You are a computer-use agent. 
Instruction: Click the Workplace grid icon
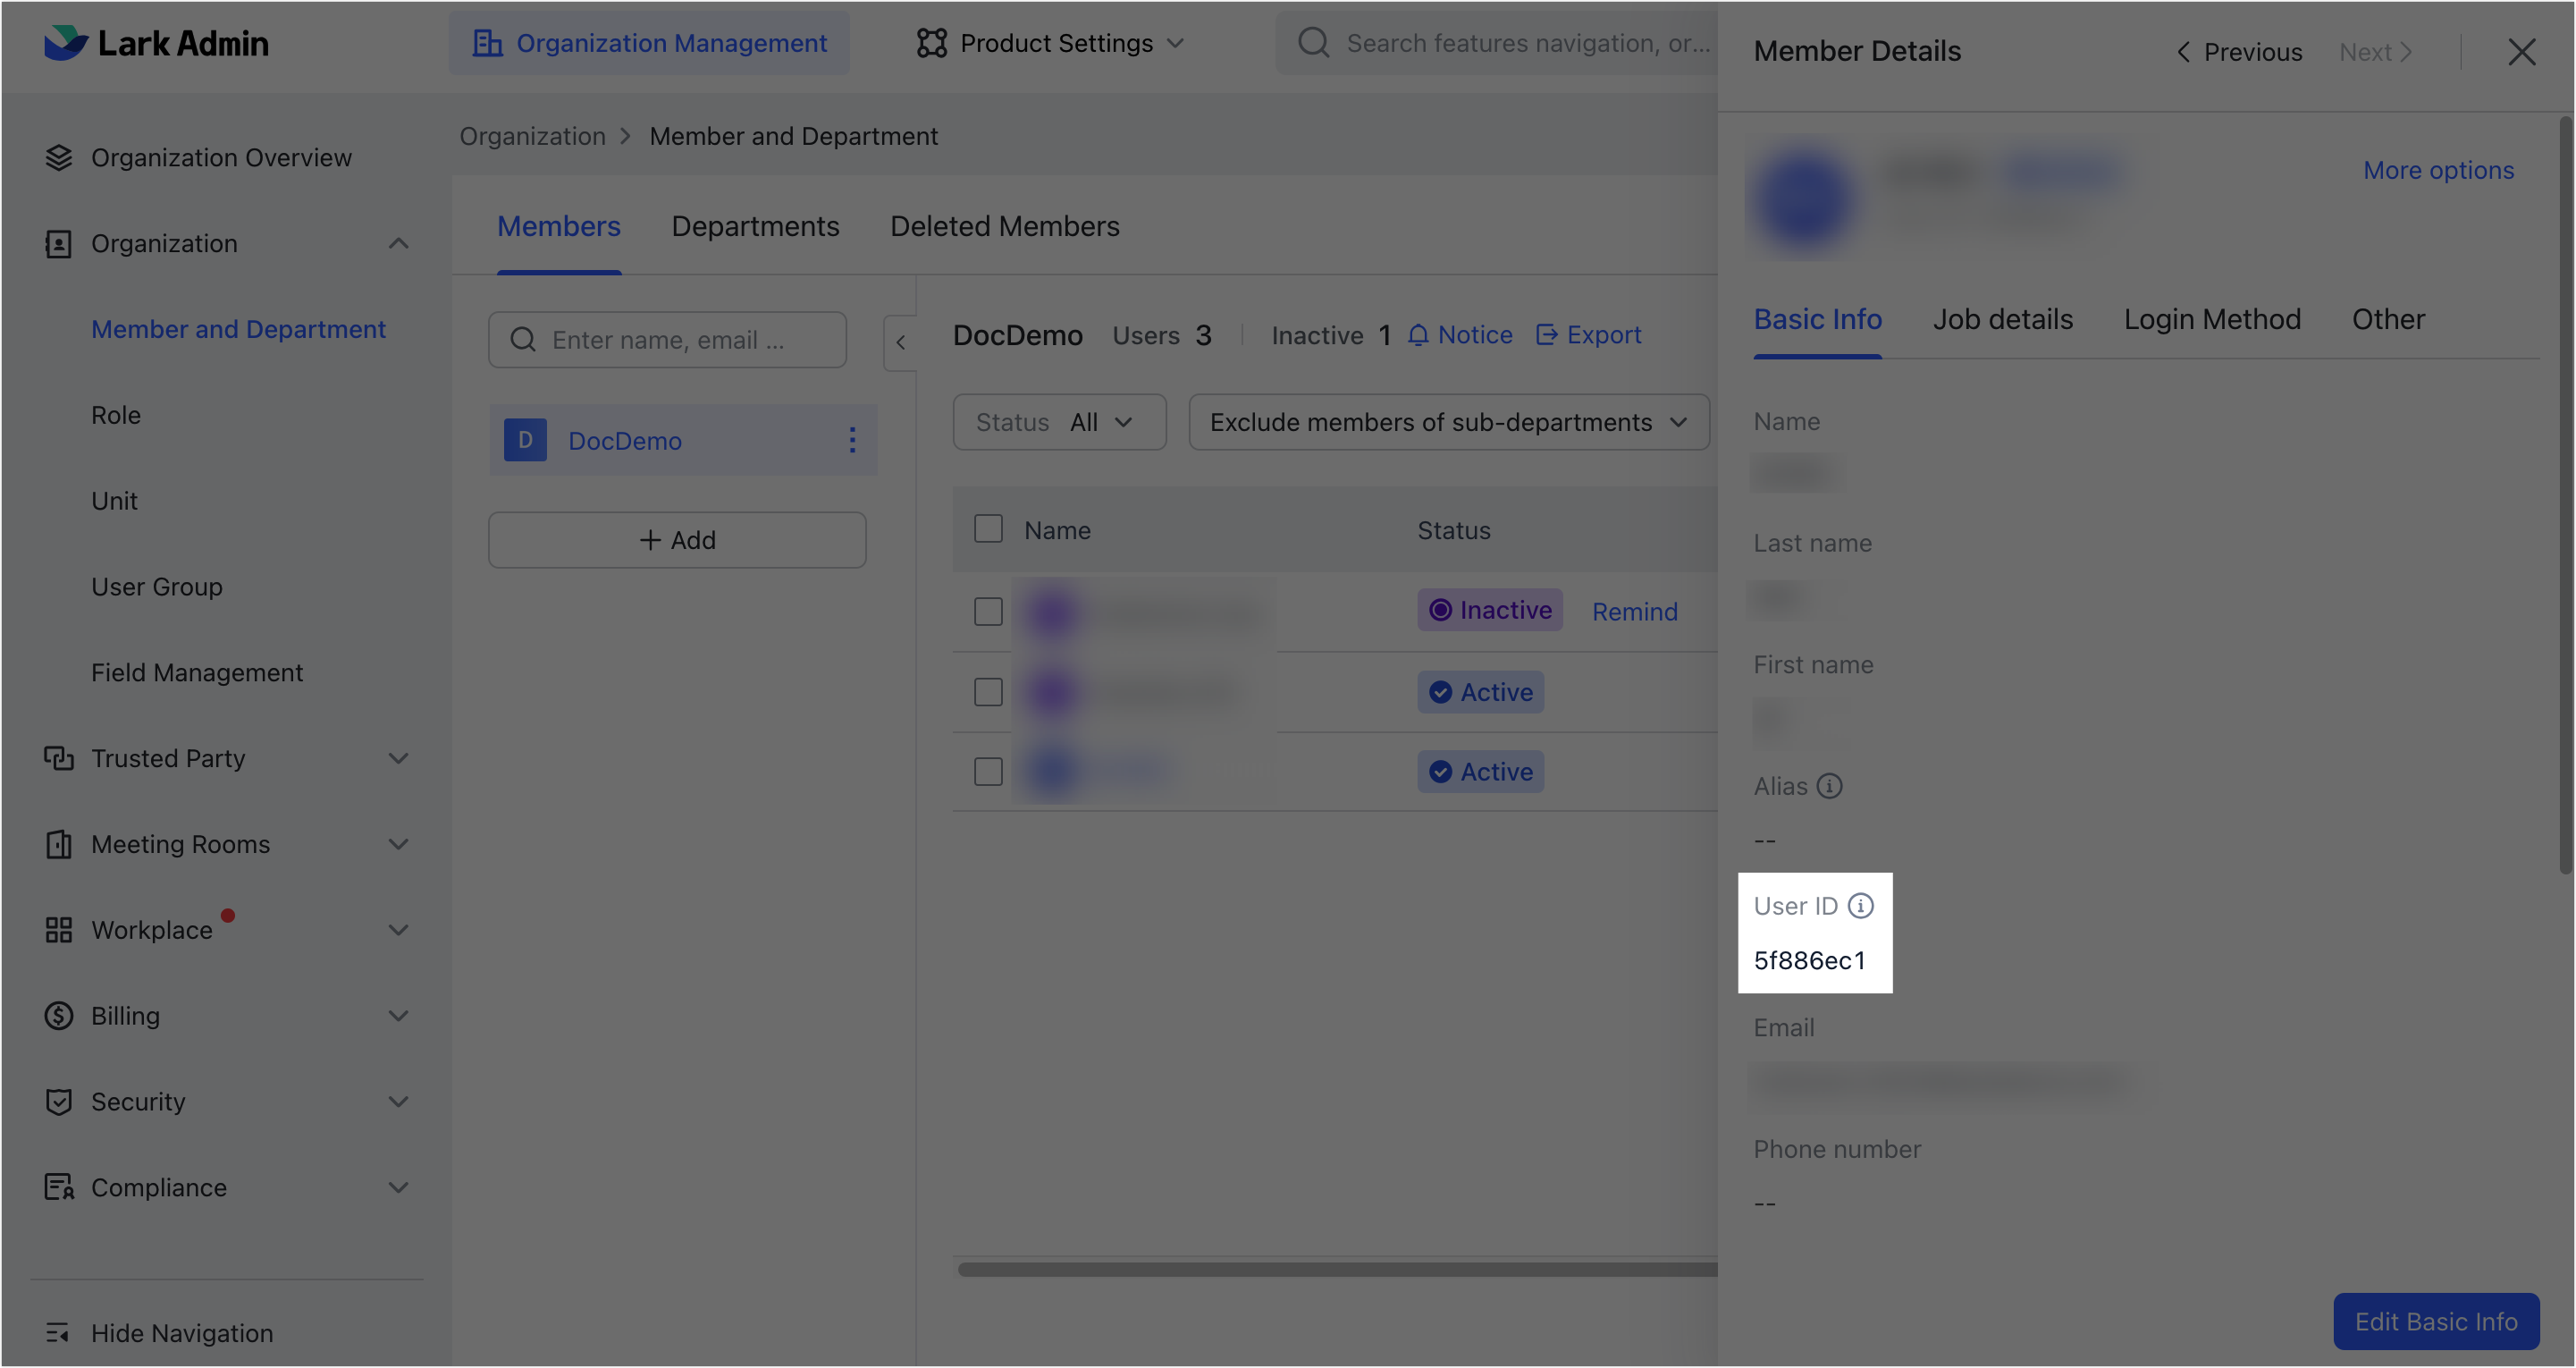pos(59,930)
